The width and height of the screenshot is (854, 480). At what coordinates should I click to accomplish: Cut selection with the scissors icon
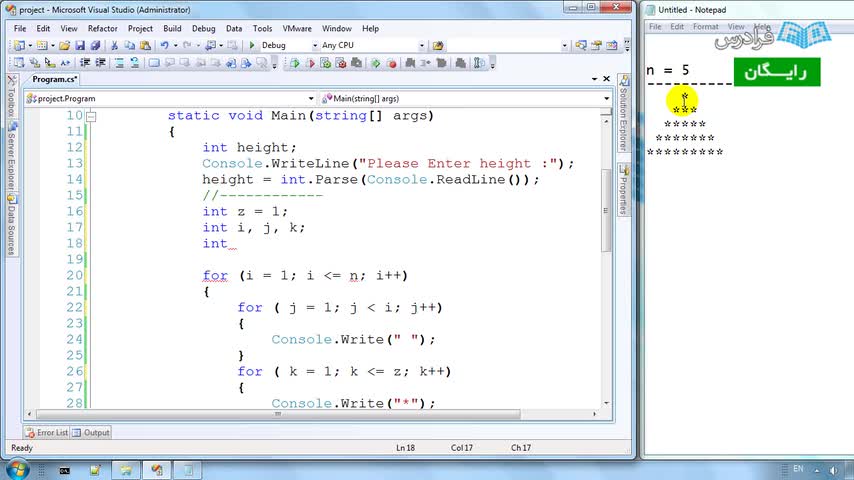pyautogui.click(x=114, y=46)
